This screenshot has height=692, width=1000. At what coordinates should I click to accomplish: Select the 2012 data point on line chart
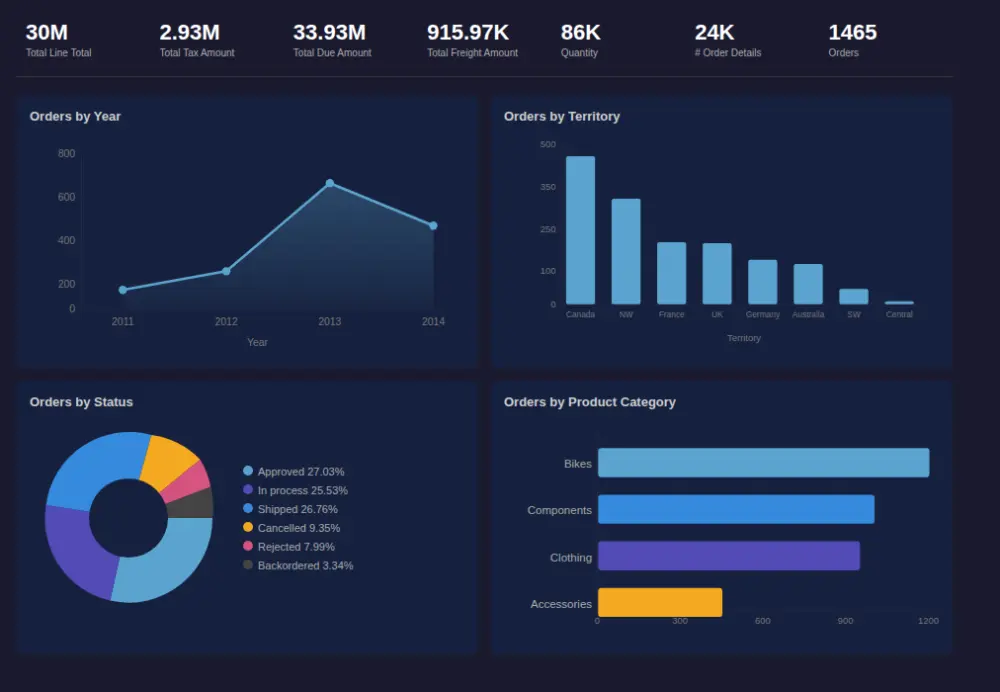coord(226,272)
